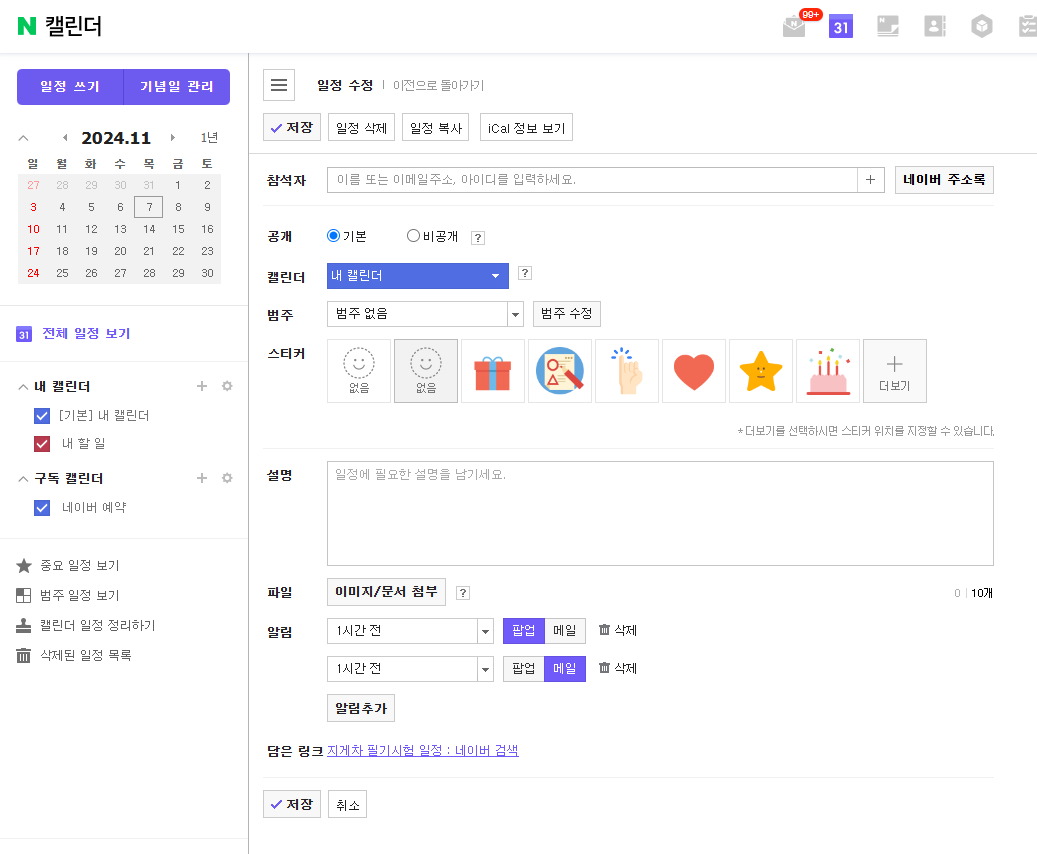1037x854 pixels.
Task: Save the event with 저장 button
Action: [x=291, y=127]
